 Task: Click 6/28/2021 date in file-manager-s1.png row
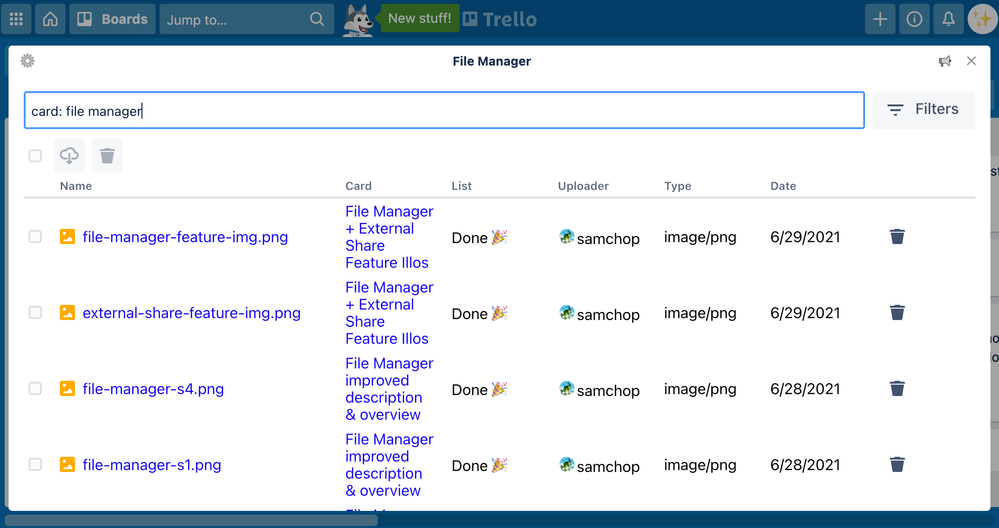[805, 465]
